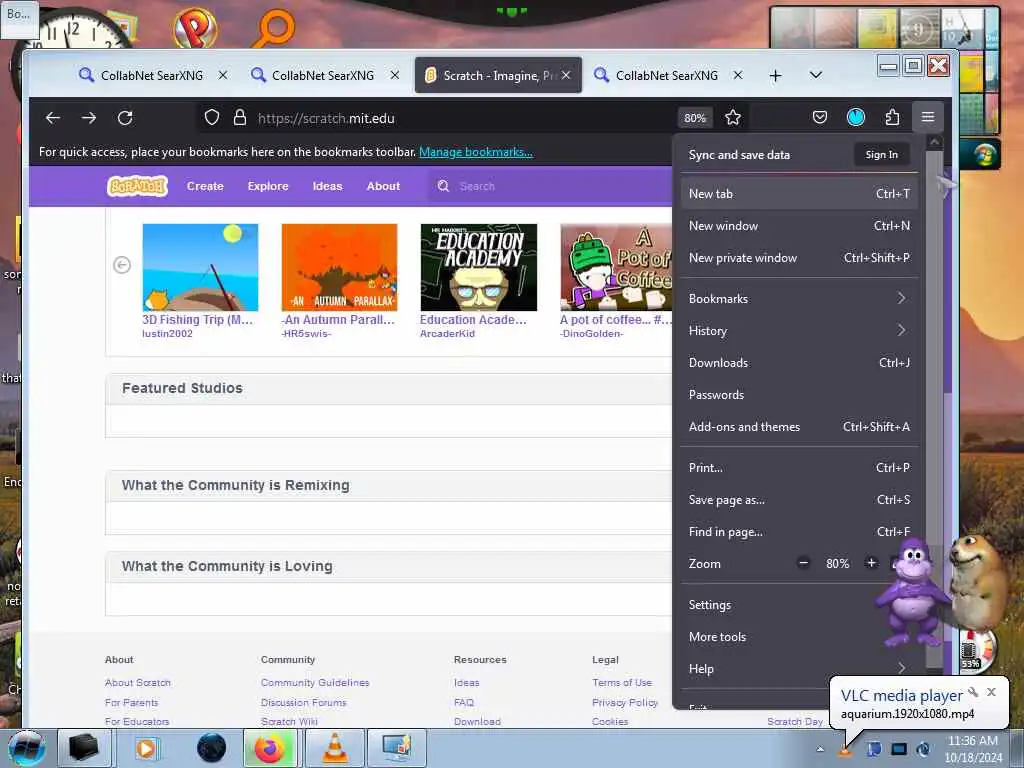Select New tab in menu
This screenshot has height=768, width=1024.
[799, 194]
